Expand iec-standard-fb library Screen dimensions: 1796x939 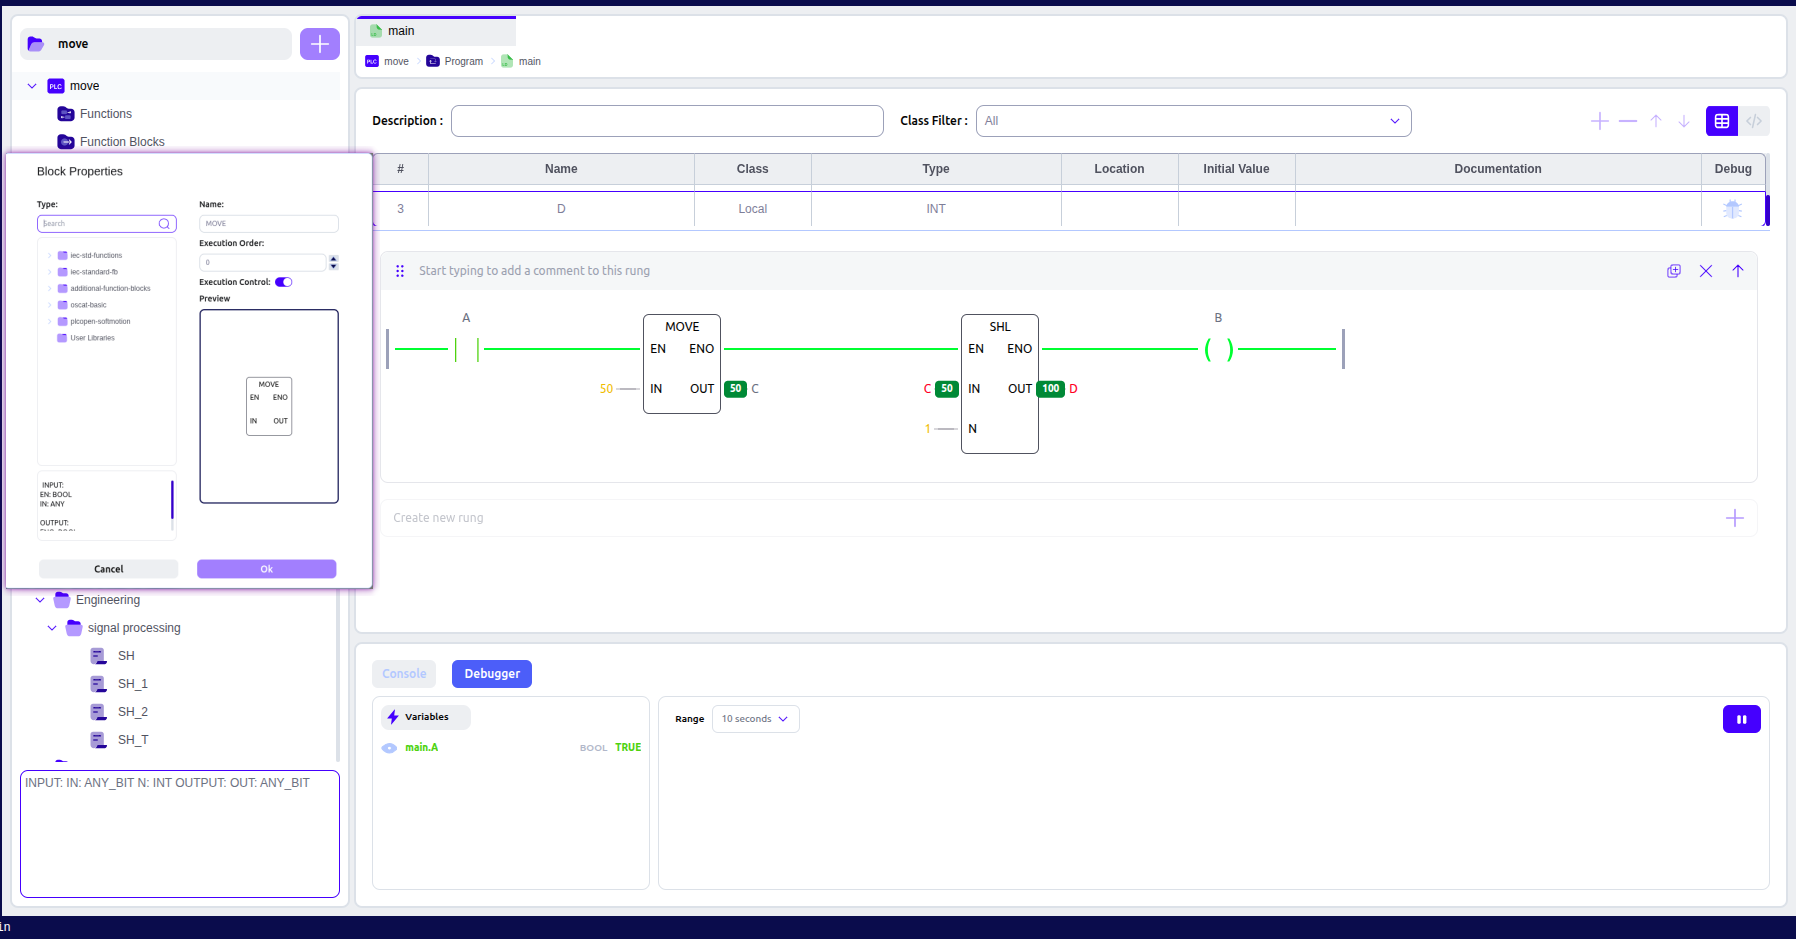click(49, 272)
